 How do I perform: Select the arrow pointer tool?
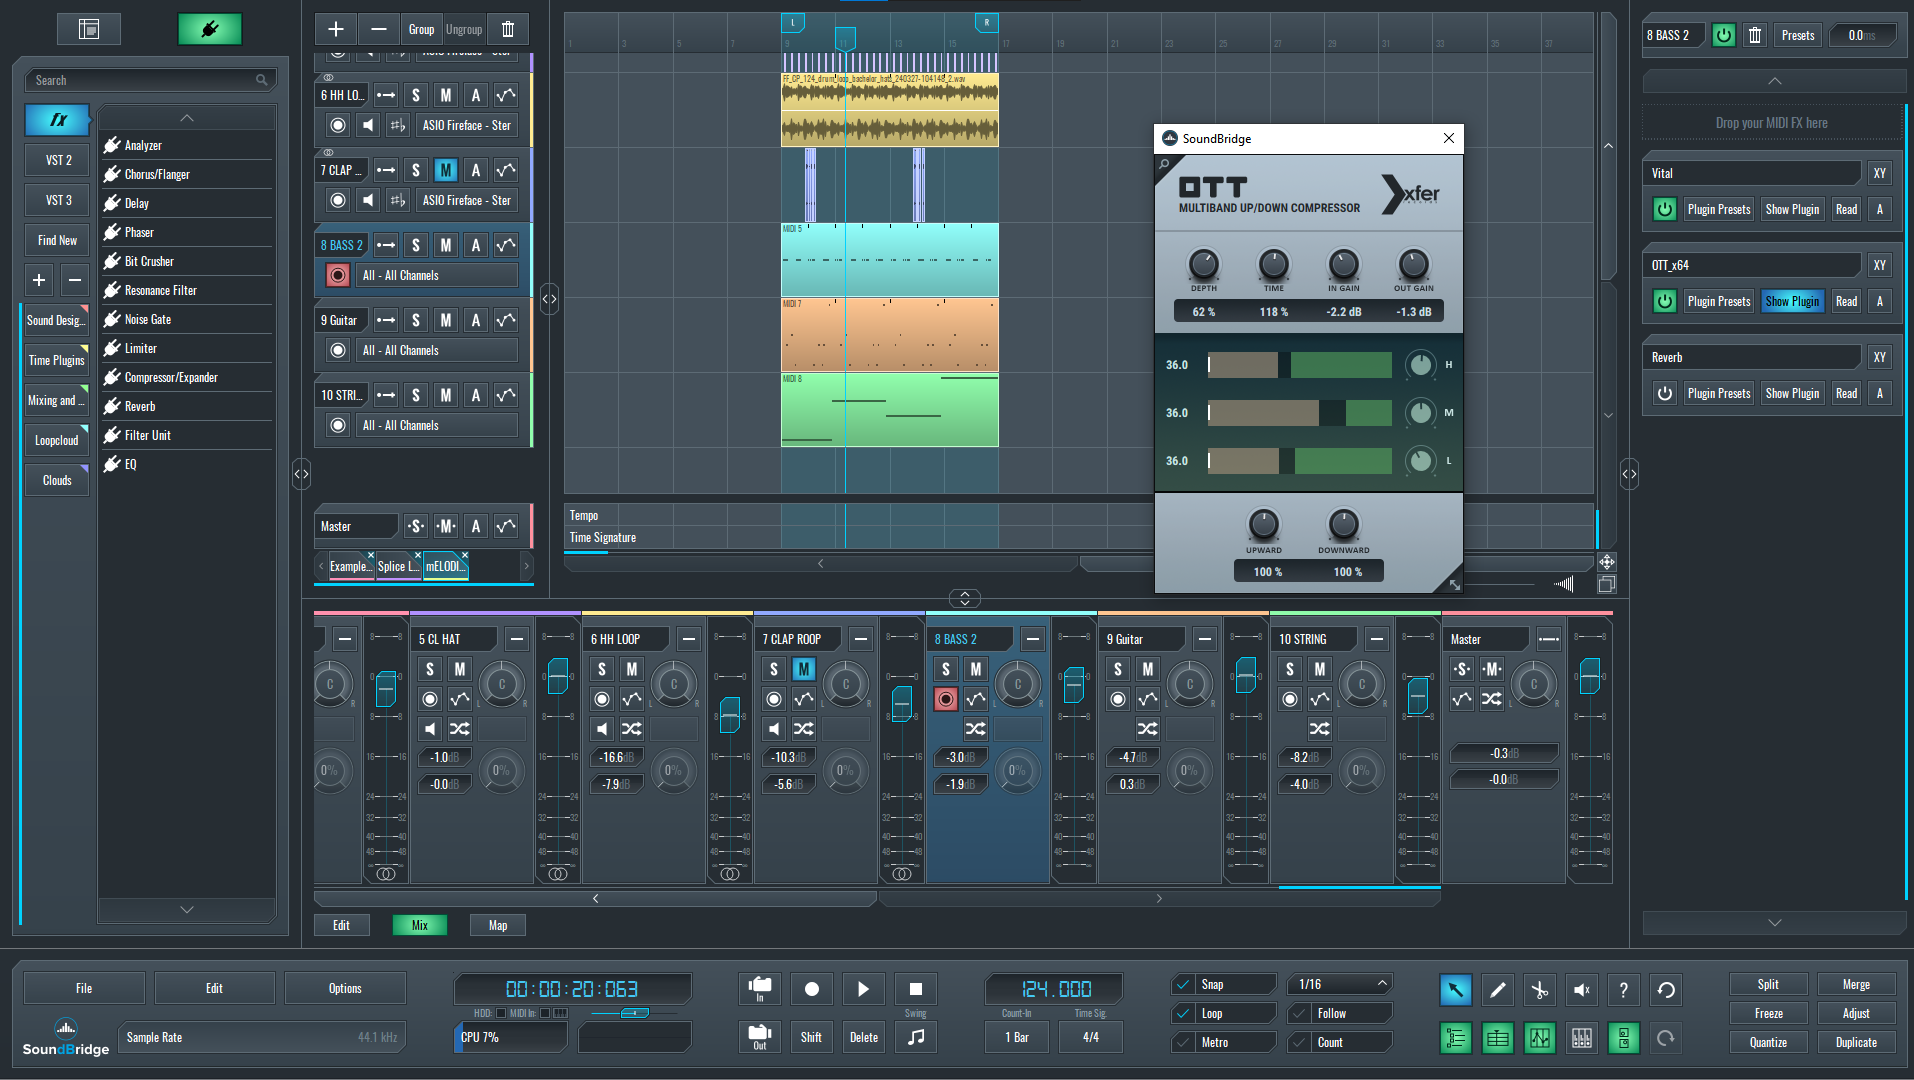1455,990
